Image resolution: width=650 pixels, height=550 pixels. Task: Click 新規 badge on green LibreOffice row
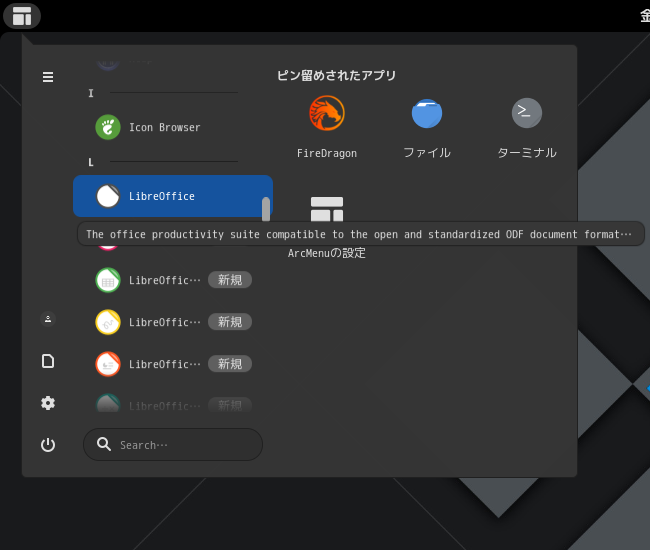click(x=230, y=280)
